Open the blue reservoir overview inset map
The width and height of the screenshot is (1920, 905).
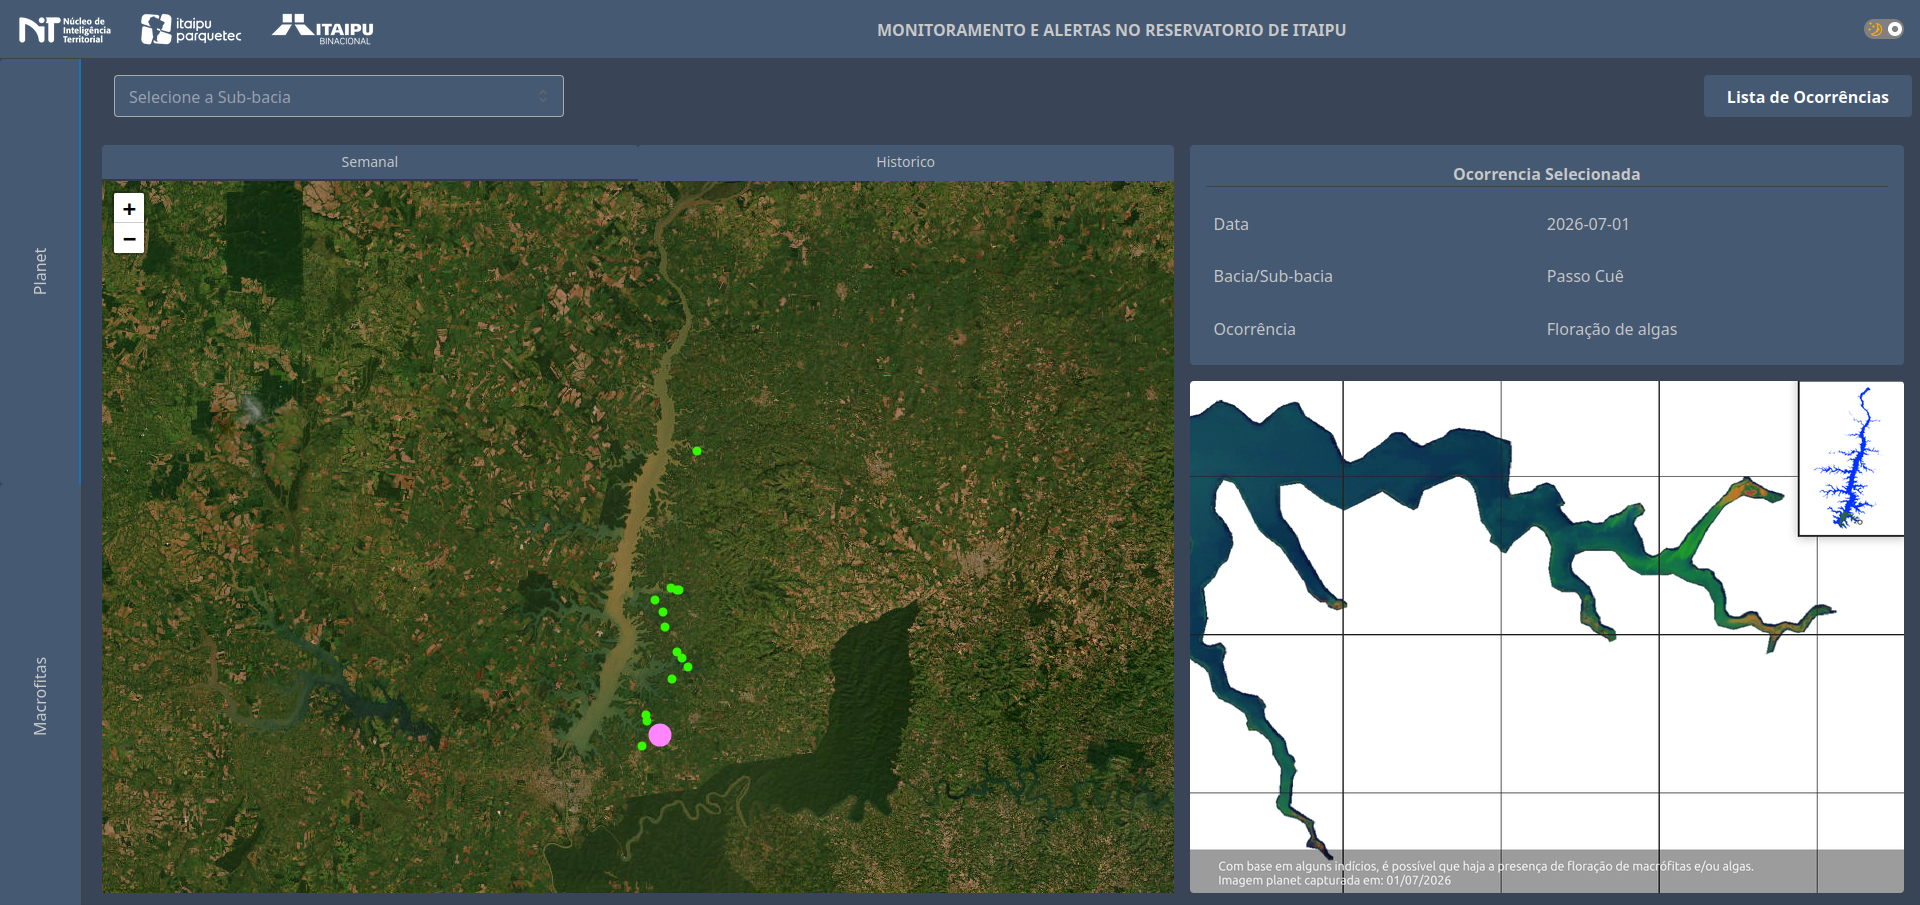coord(1851,458)
